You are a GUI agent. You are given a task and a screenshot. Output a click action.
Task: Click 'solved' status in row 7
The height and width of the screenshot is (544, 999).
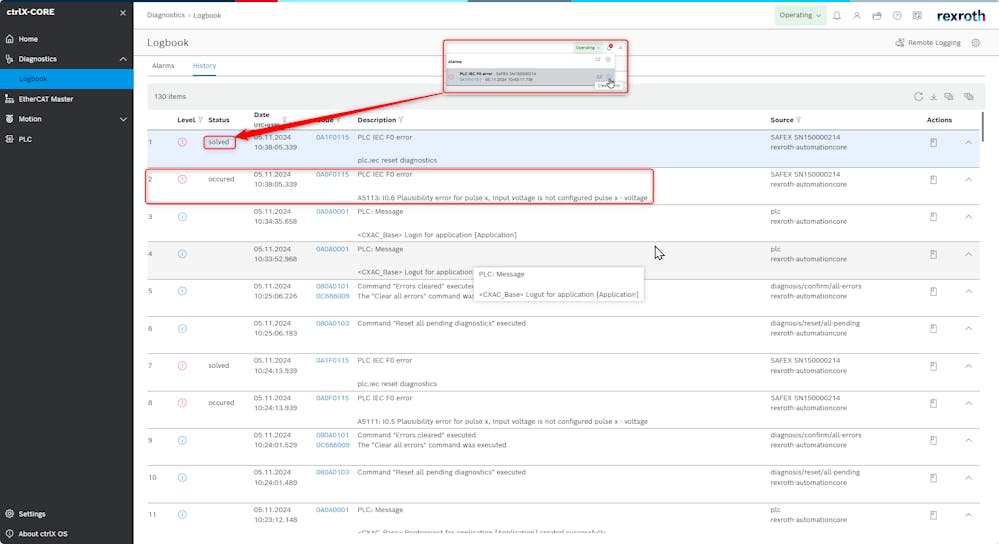(219, 366)
